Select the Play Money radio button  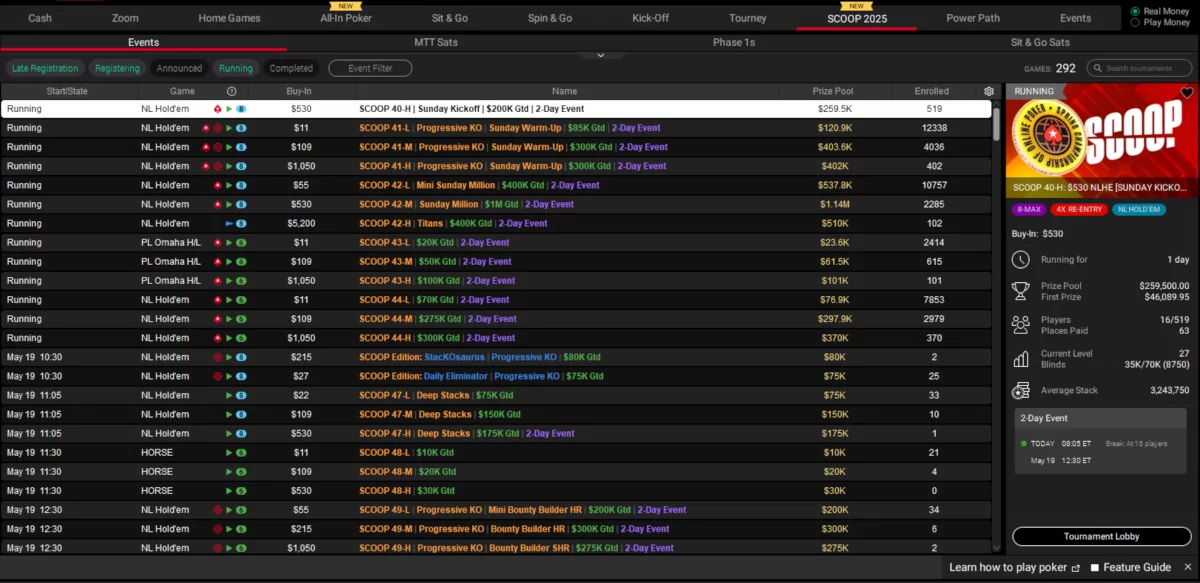pos(1135,22)
